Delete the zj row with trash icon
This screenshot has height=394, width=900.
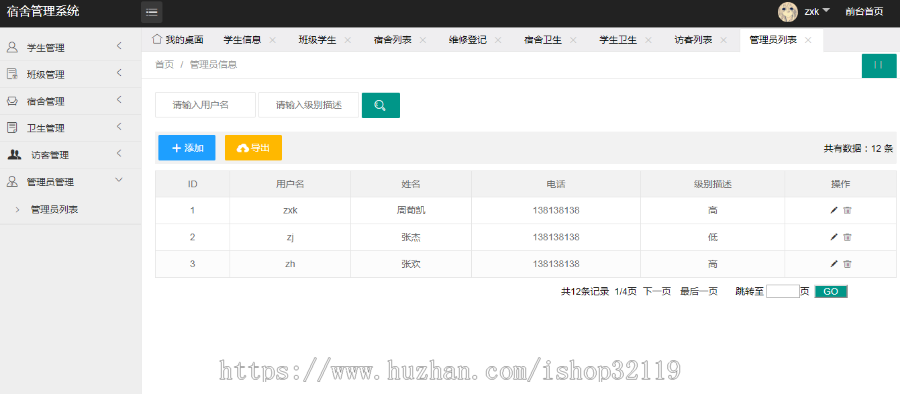[x=847, y=237]
